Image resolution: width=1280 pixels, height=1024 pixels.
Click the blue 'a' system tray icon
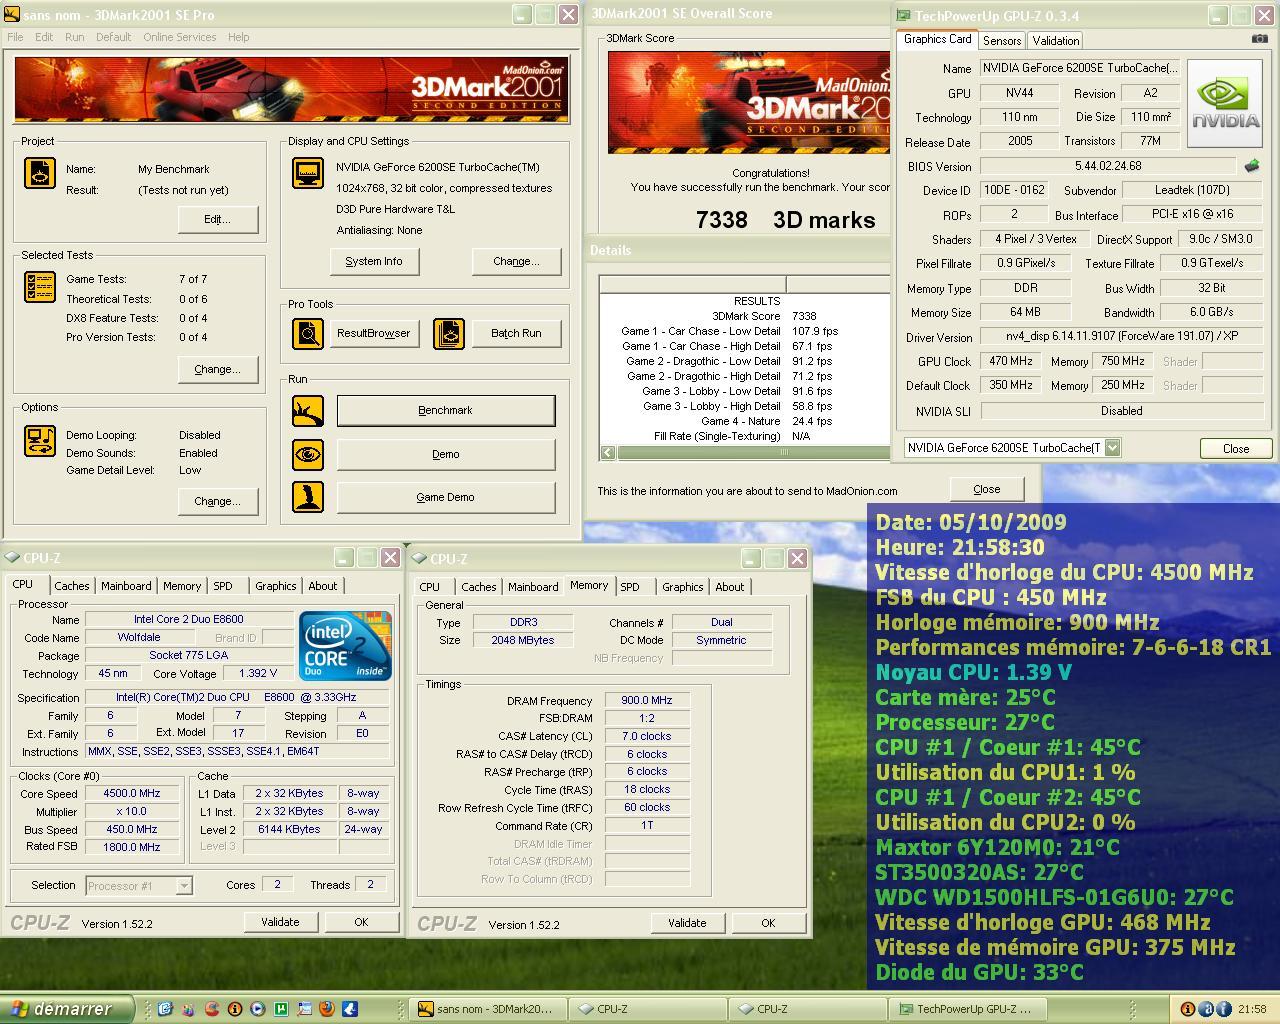pos(1206,1009)
